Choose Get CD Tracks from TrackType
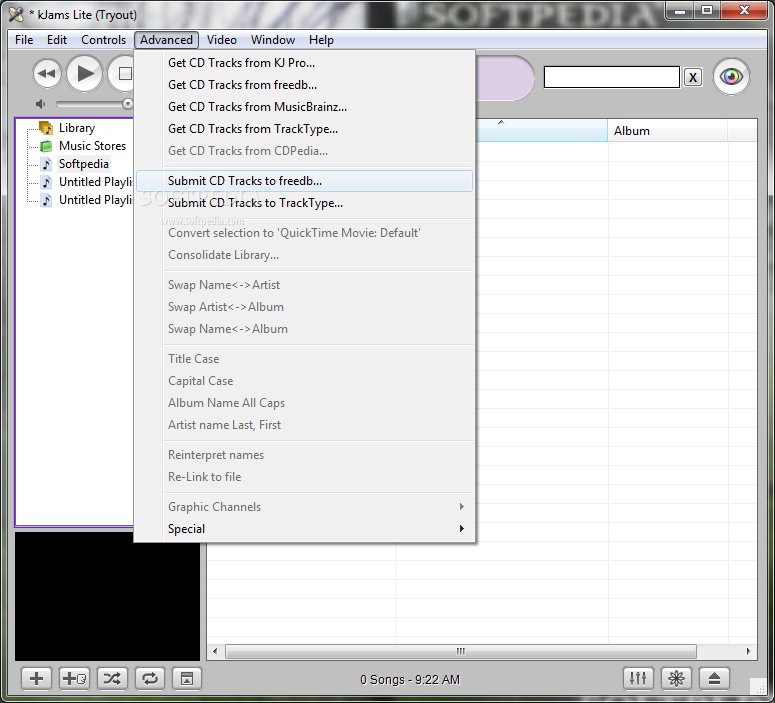Image resolution: width=775 pixels, height=703 pixels. [x=304, y=129]
